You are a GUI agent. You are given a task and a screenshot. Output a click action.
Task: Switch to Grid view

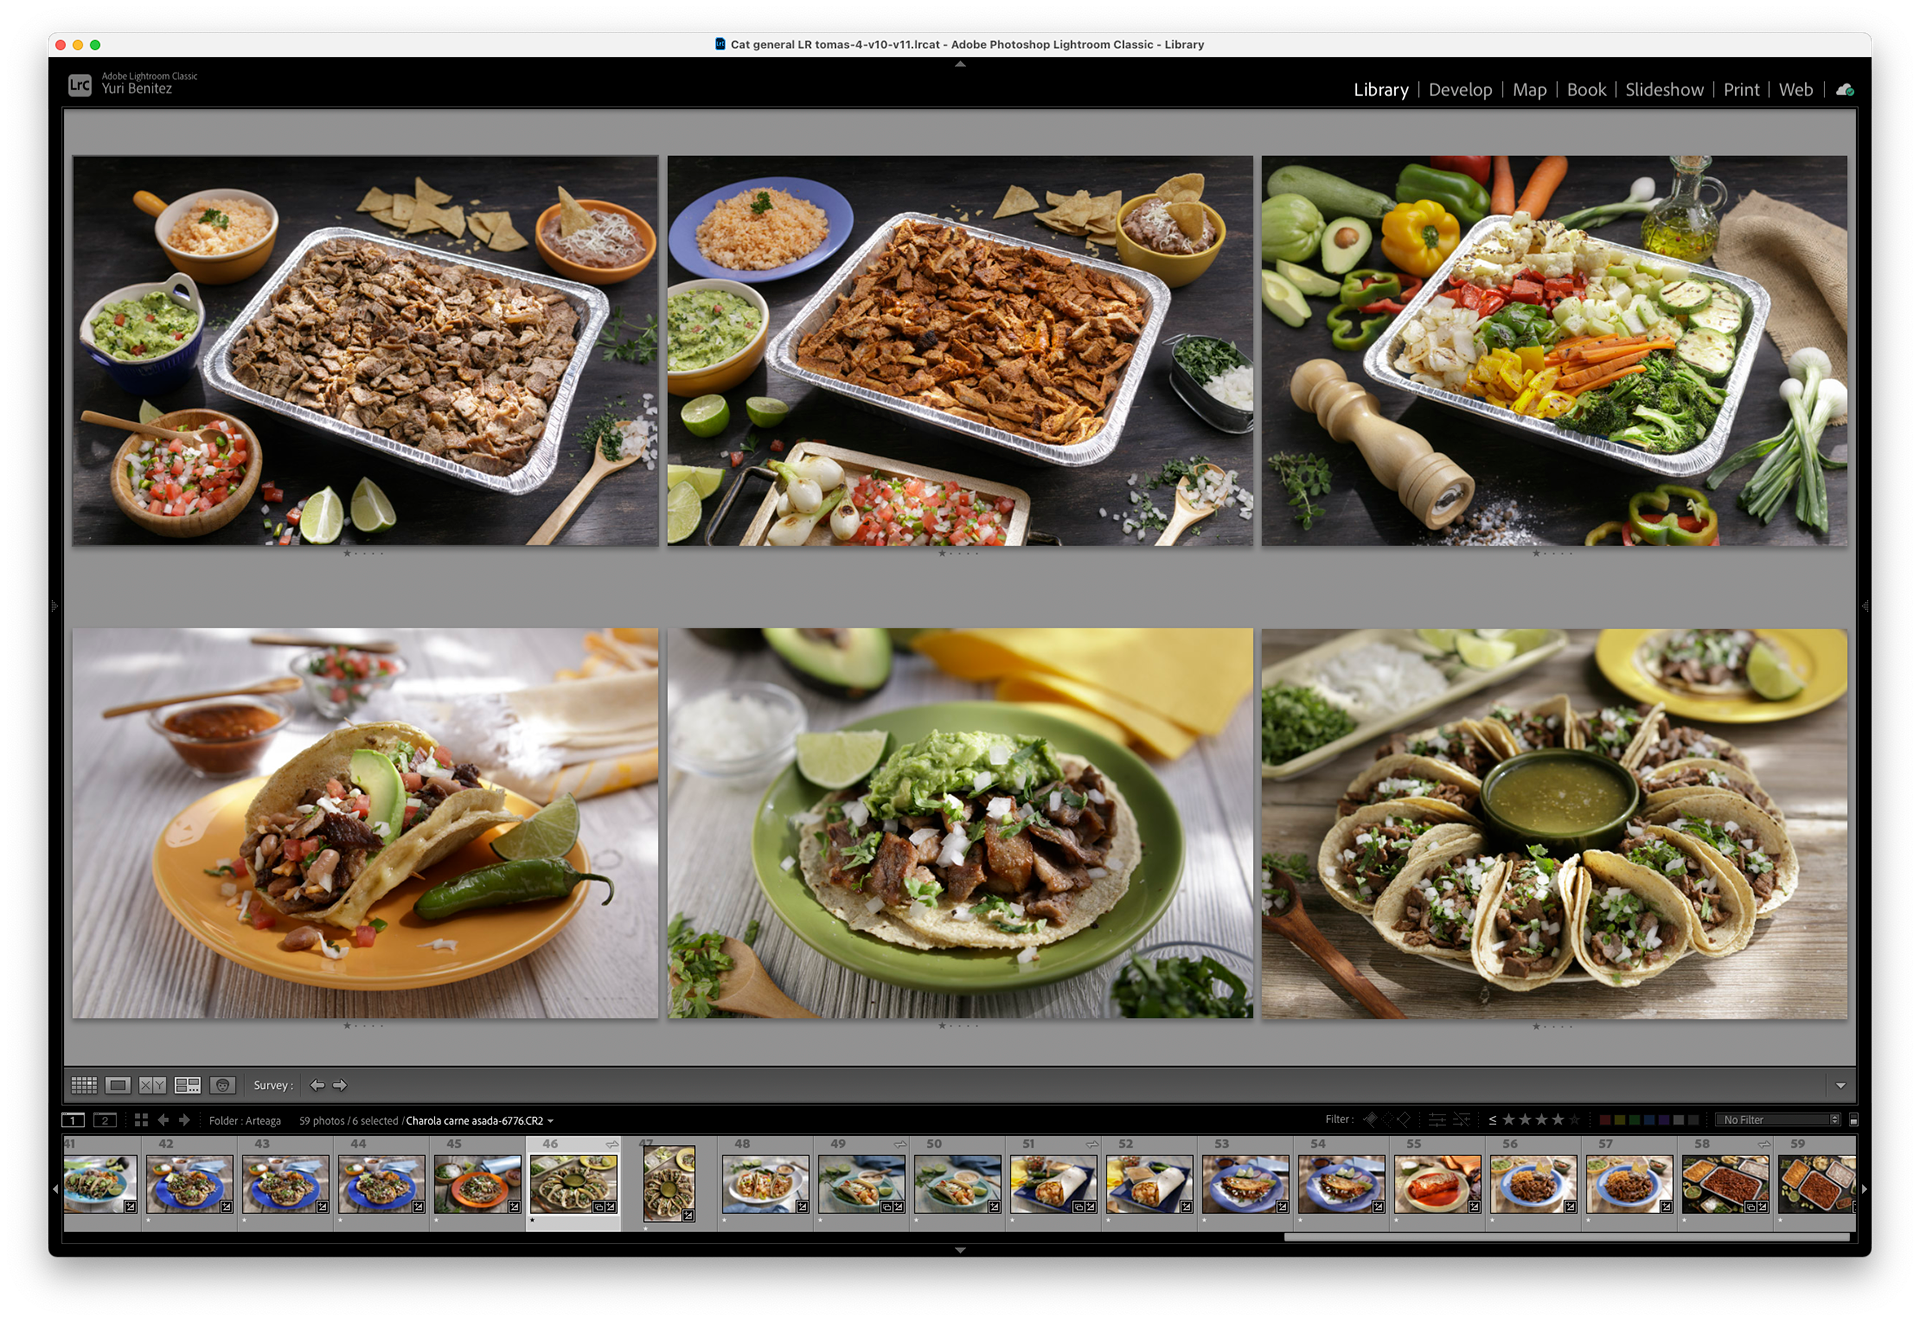tap(84, 1085)
